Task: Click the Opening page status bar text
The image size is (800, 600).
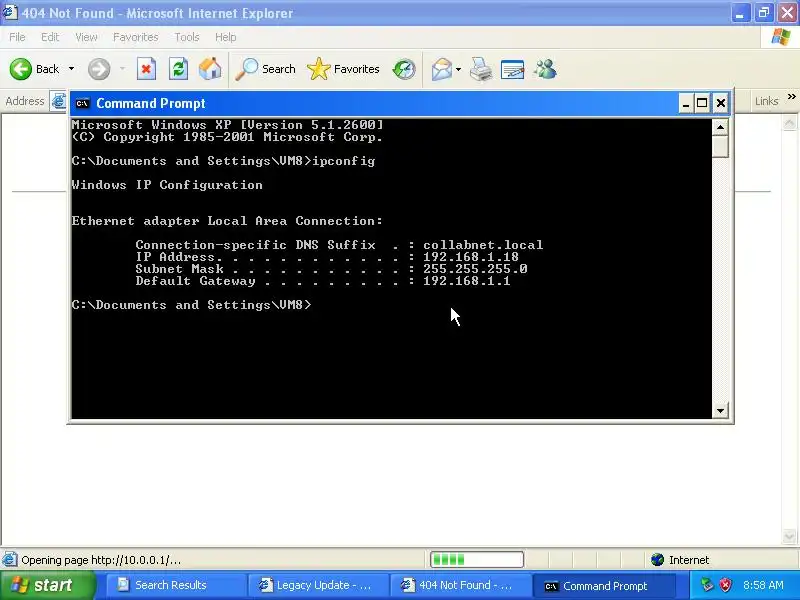Action: [101, 560]
